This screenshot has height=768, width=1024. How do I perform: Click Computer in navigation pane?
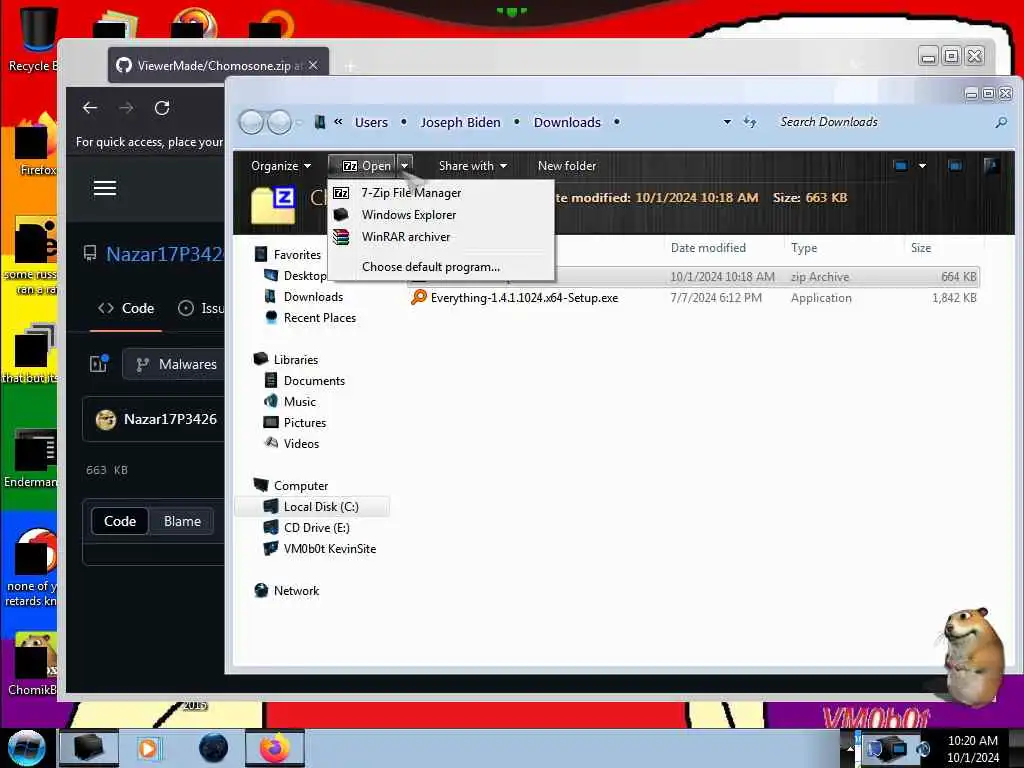(301, 486)
